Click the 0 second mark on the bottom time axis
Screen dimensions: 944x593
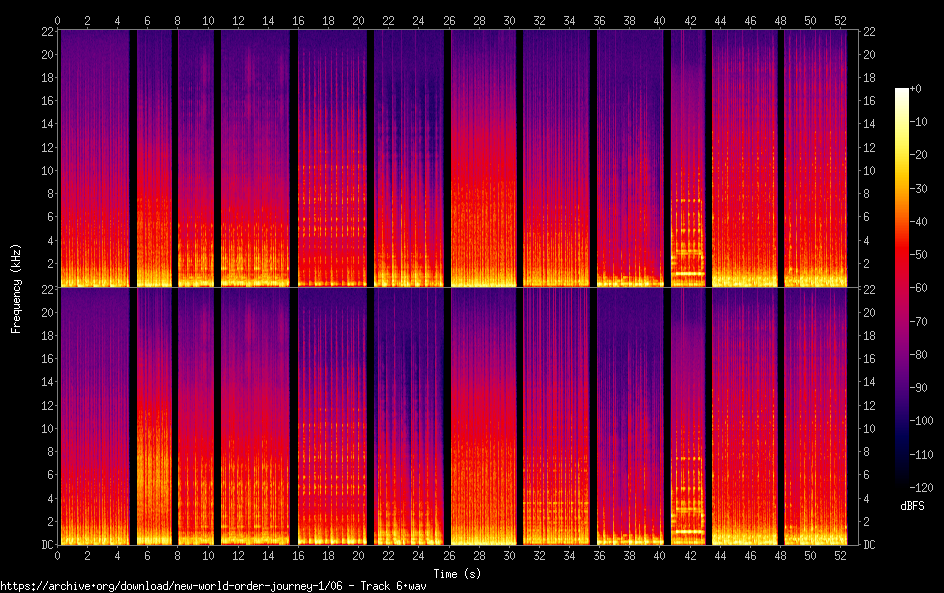58,554
